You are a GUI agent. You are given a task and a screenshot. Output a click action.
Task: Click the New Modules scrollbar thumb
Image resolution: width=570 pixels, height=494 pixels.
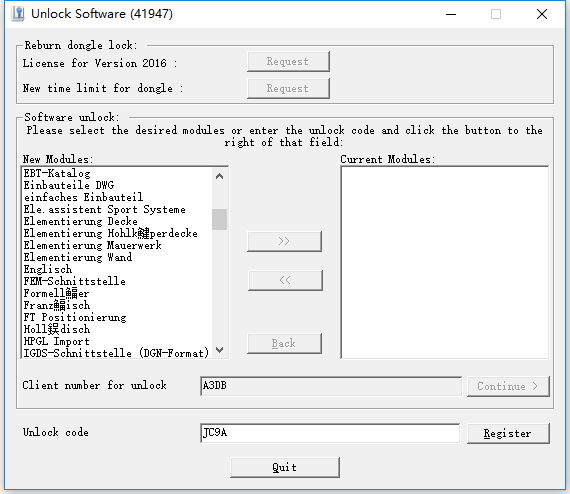click(x=219, y=219)
